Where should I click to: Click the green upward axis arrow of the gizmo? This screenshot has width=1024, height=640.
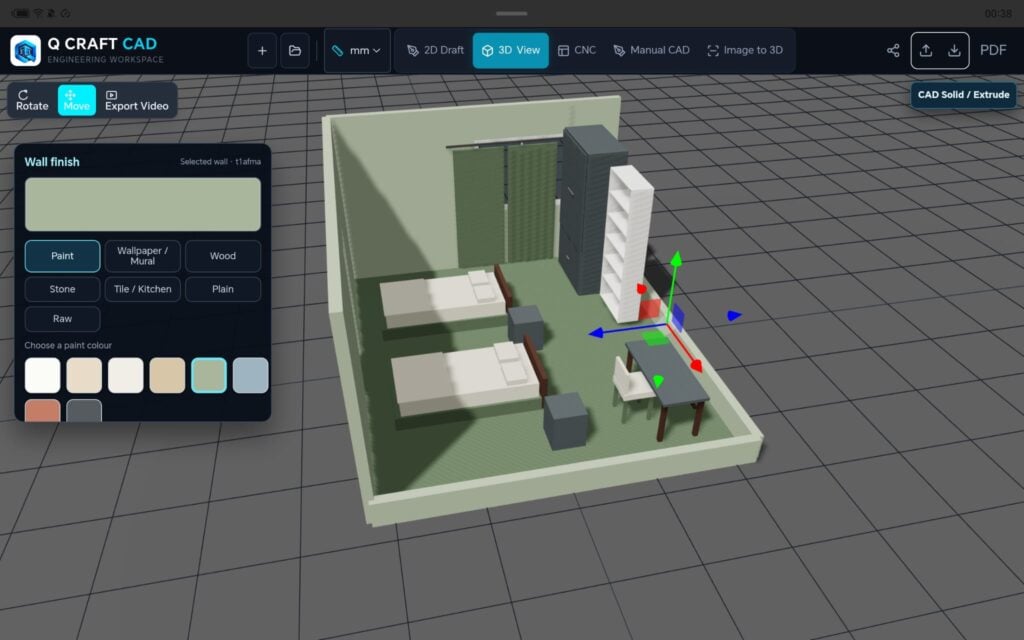point(676,259)
